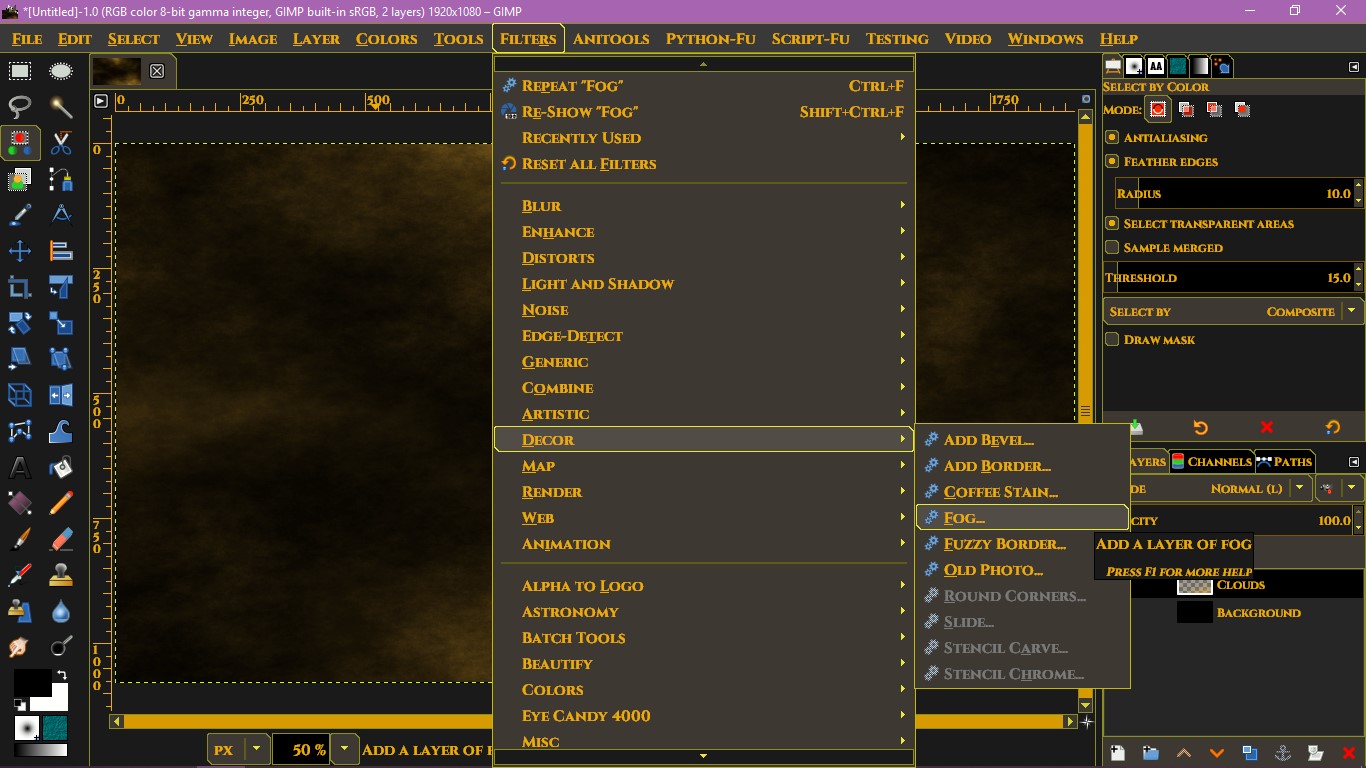Select the Warp Transform wave tool
Screen dimensions: 1366x768
pos(61,431)
